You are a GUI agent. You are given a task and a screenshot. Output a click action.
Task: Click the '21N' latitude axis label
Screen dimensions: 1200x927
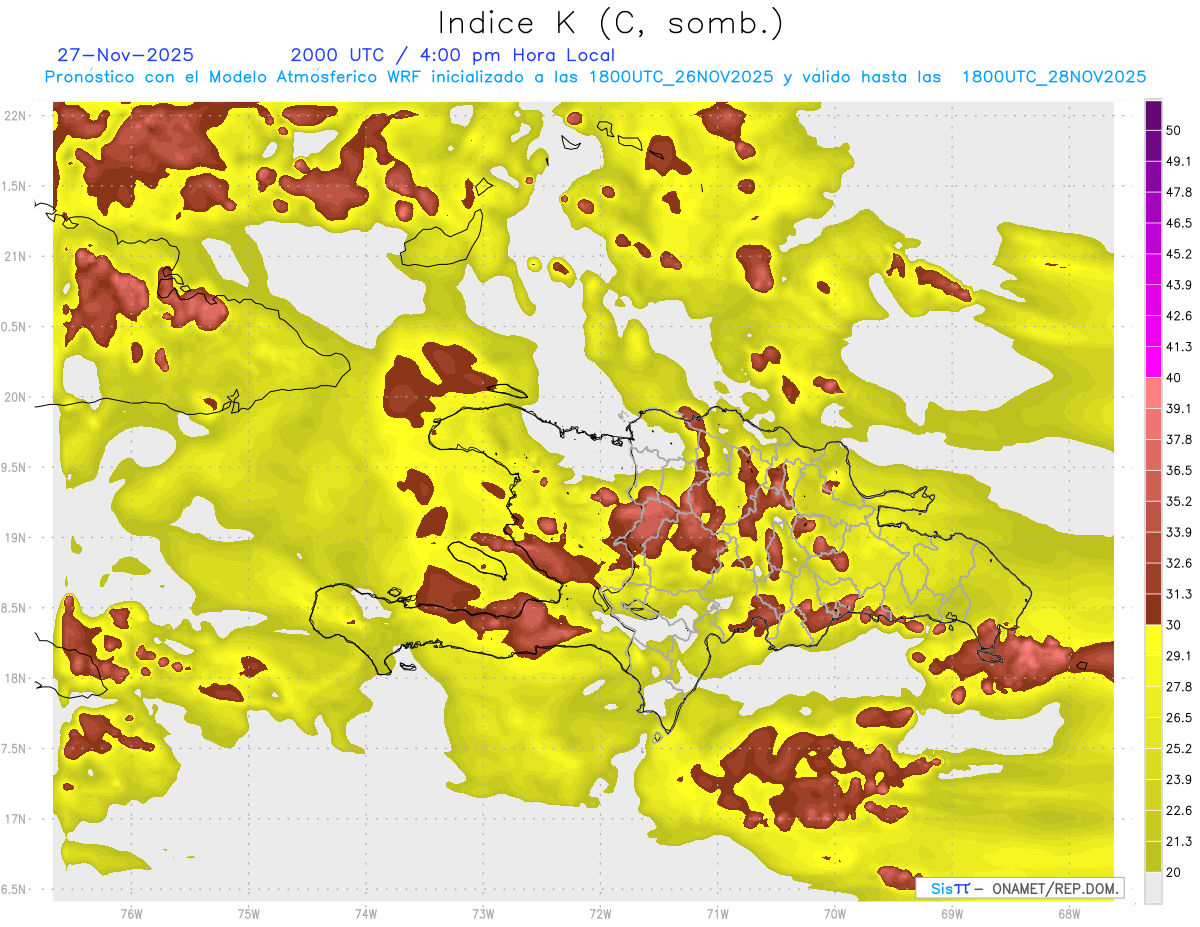(15, 257)
